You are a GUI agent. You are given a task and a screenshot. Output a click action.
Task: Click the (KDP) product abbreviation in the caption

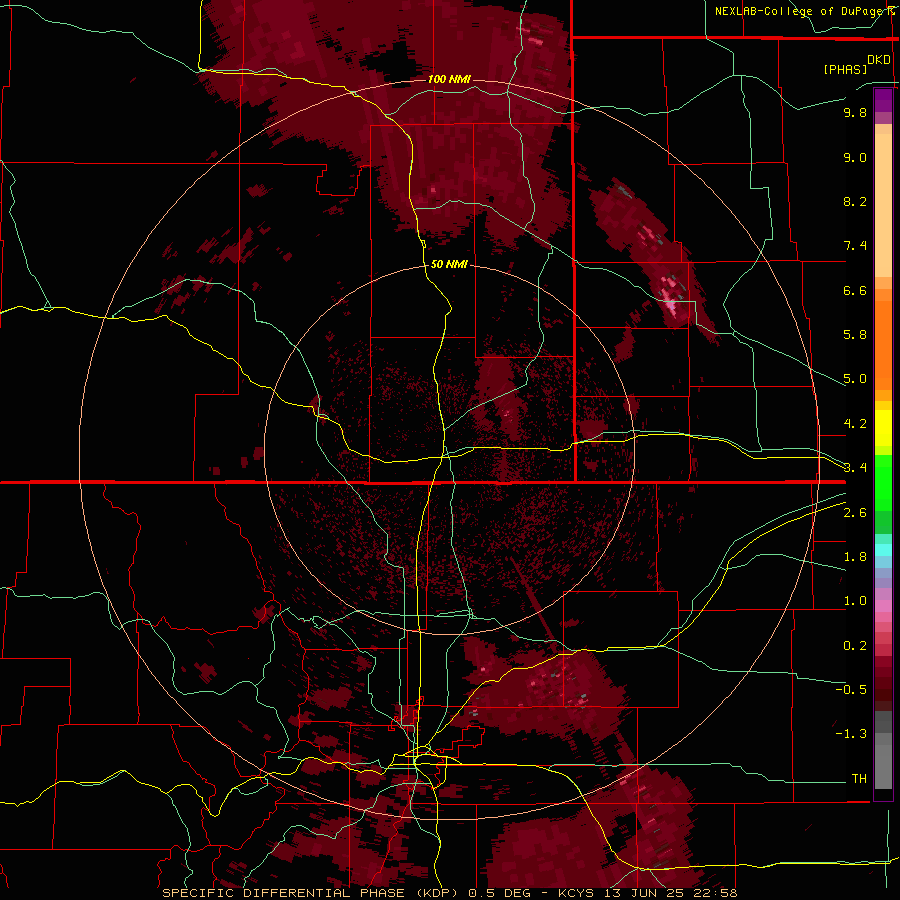437,893
